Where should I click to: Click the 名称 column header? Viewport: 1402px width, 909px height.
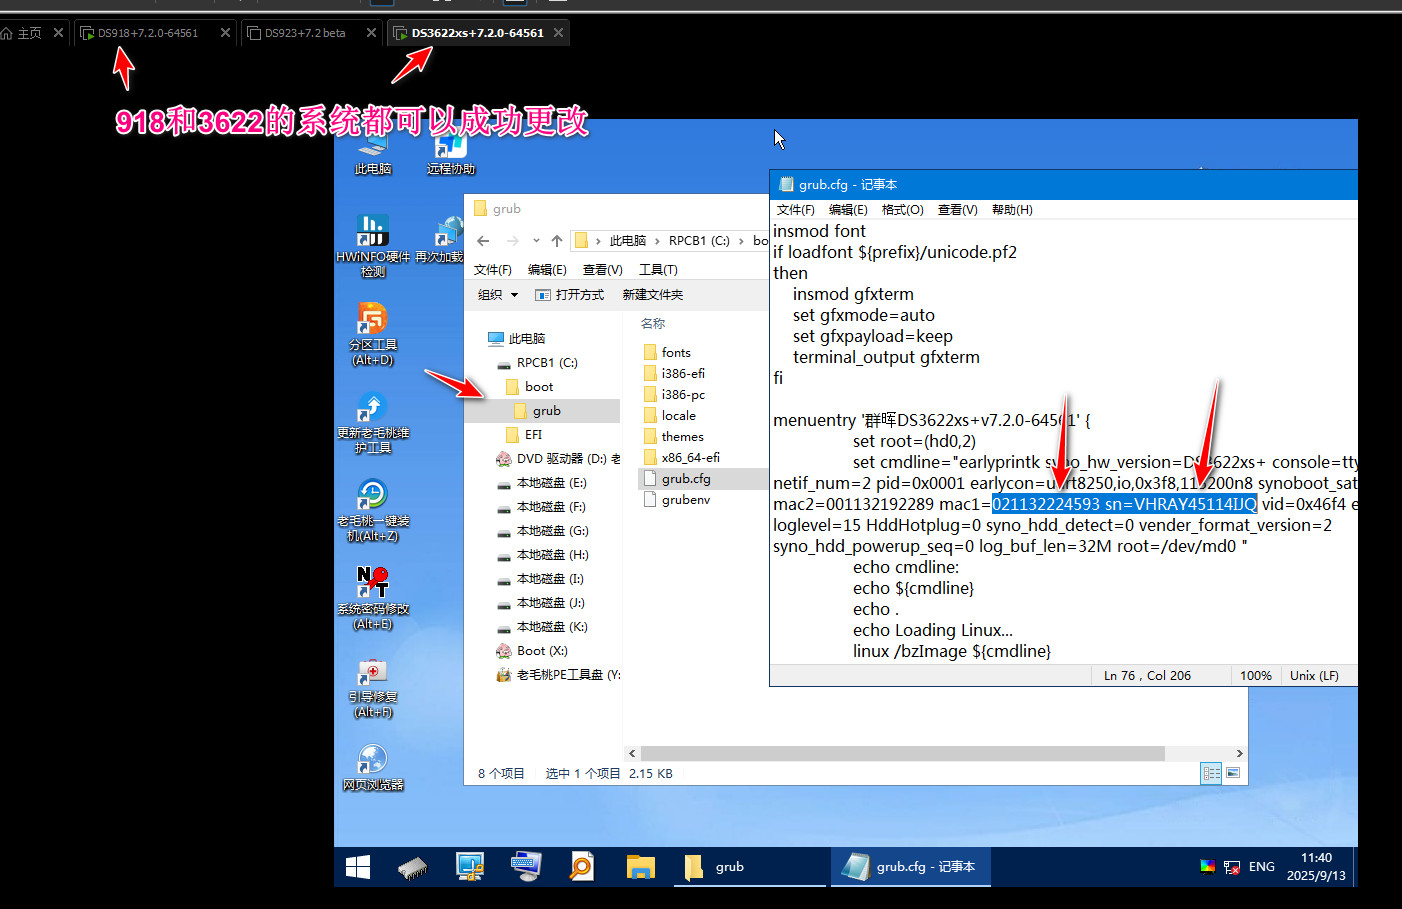click(653, 324)
